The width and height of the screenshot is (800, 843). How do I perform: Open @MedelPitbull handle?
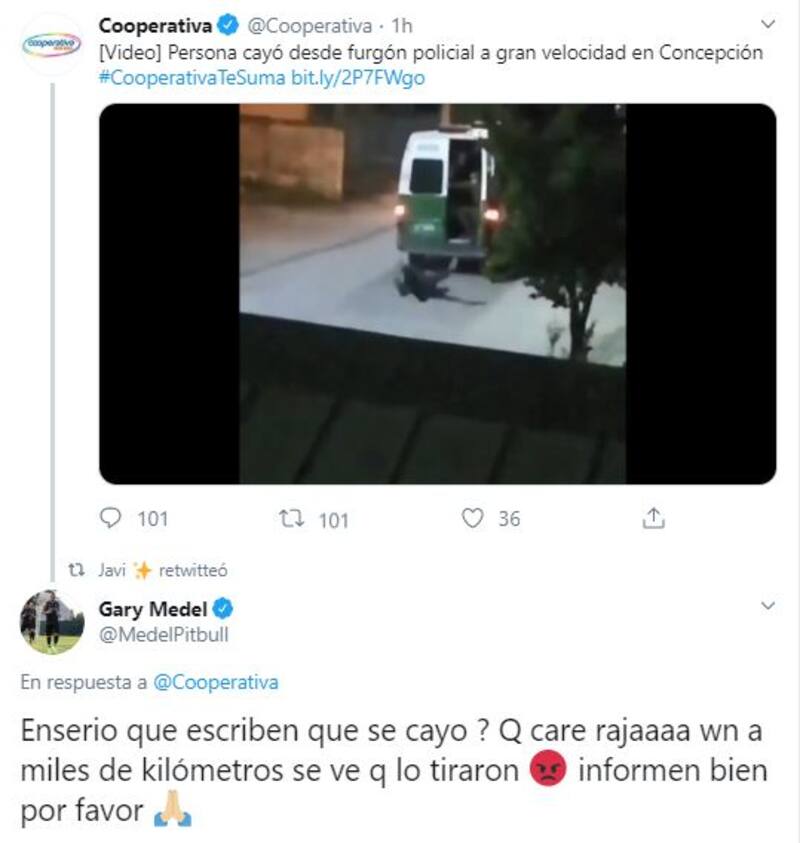click(164, 634)
